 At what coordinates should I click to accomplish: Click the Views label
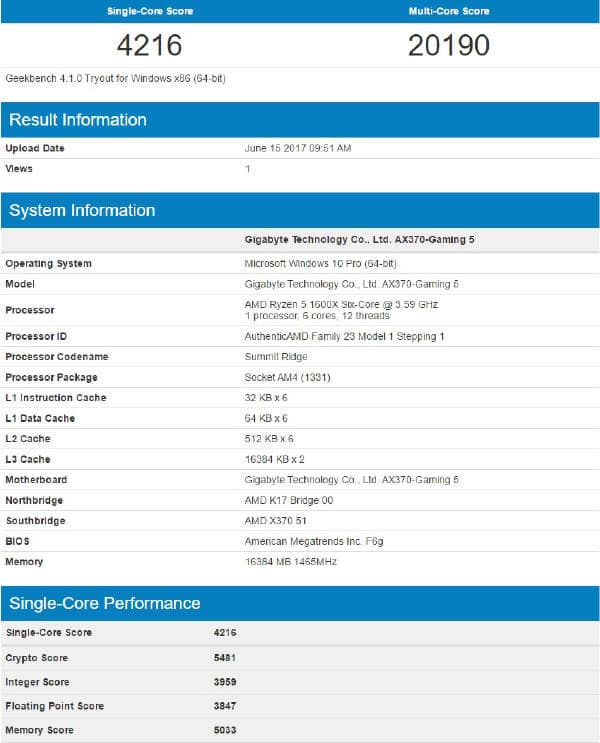point(19,169)
